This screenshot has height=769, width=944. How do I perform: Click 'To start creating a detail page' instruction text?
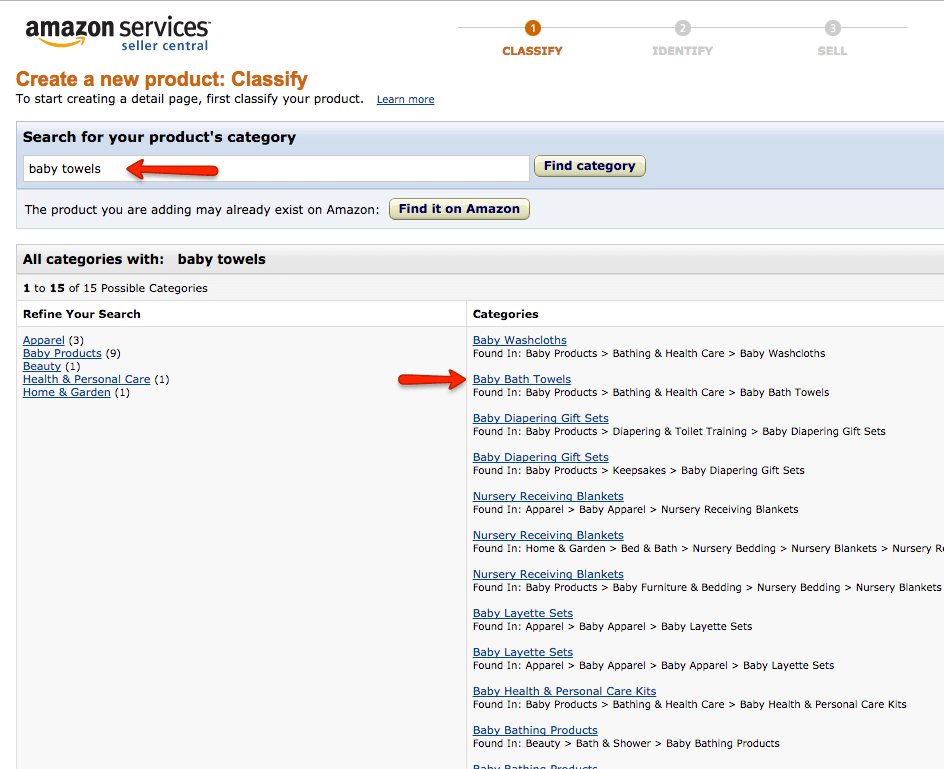coord(190,99)
